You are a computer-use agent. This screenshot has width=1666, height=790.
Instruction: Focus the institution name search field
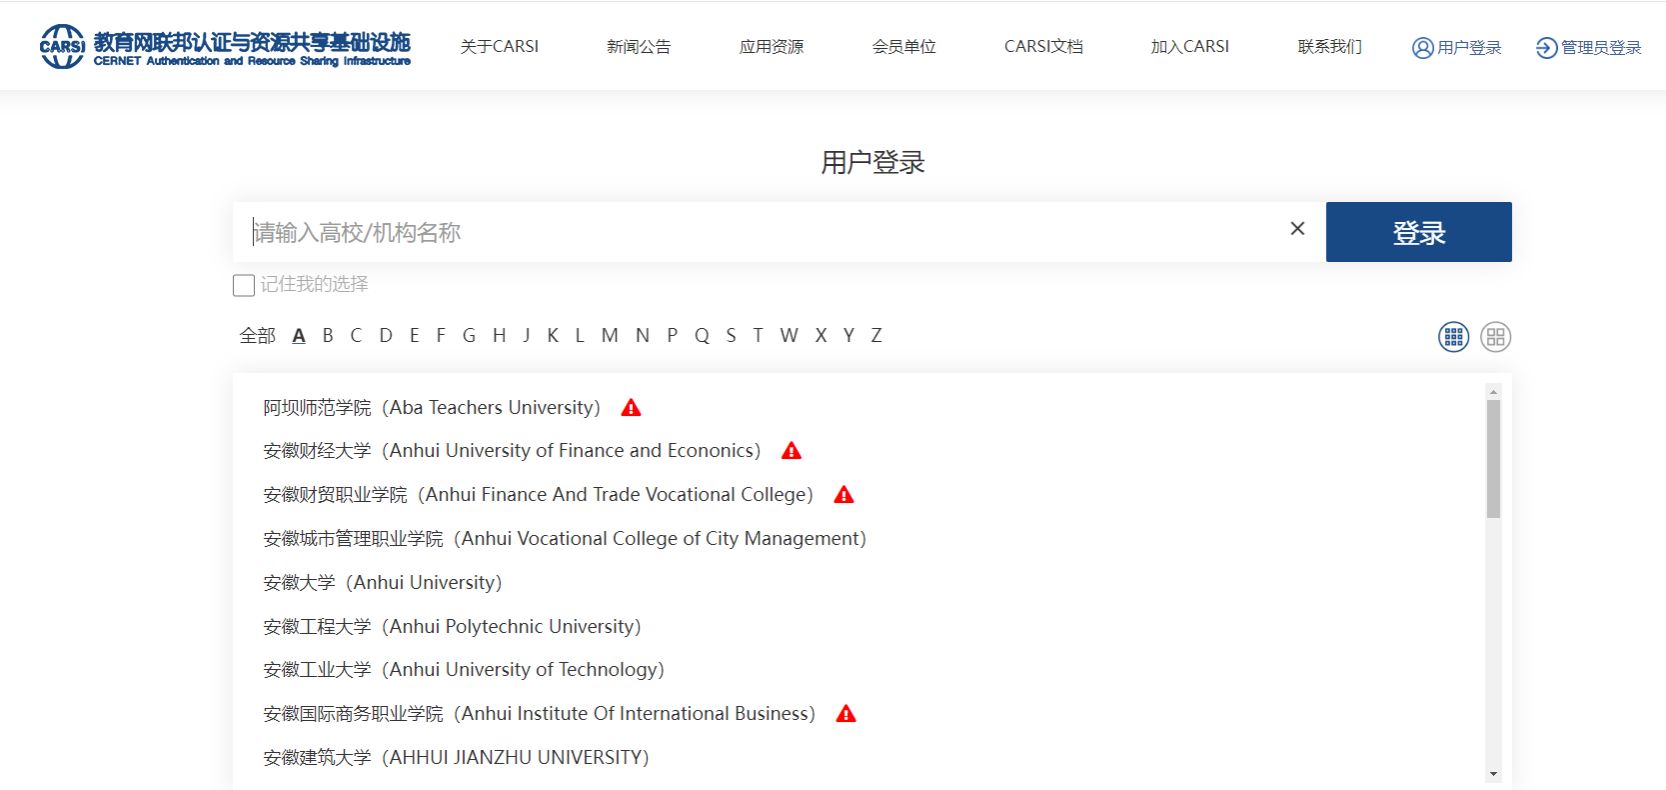coord(760,233)
